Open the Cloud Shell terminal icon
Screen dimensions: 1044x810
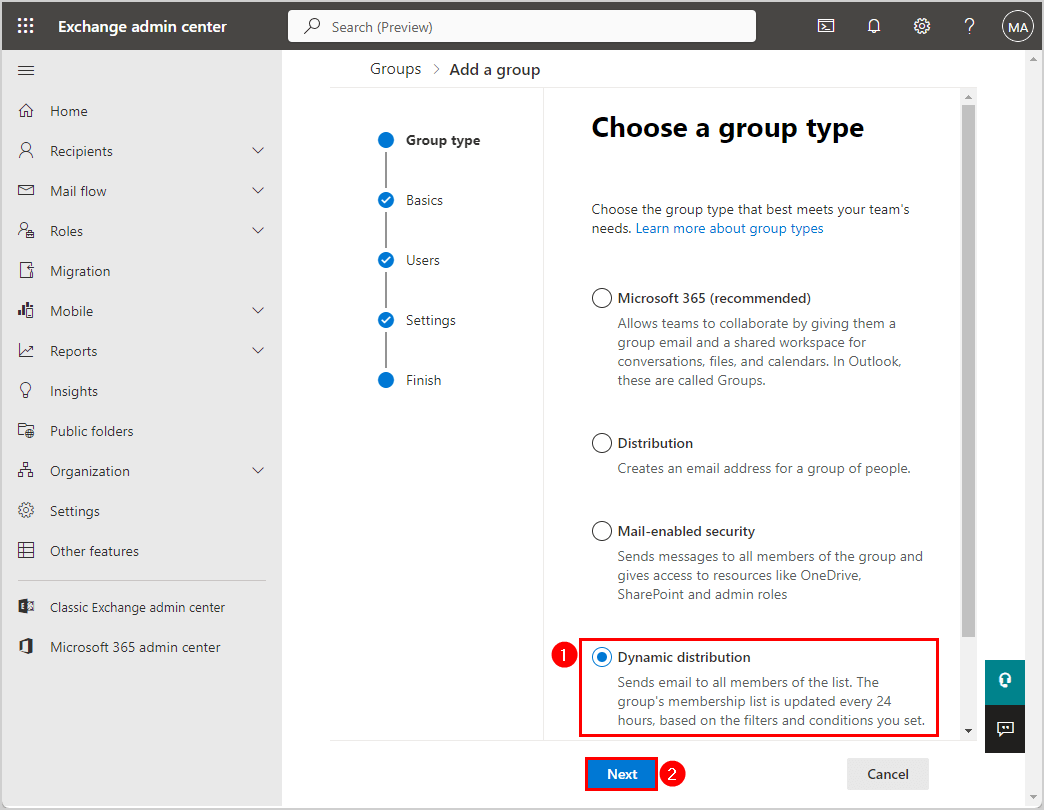click(826, 26)
